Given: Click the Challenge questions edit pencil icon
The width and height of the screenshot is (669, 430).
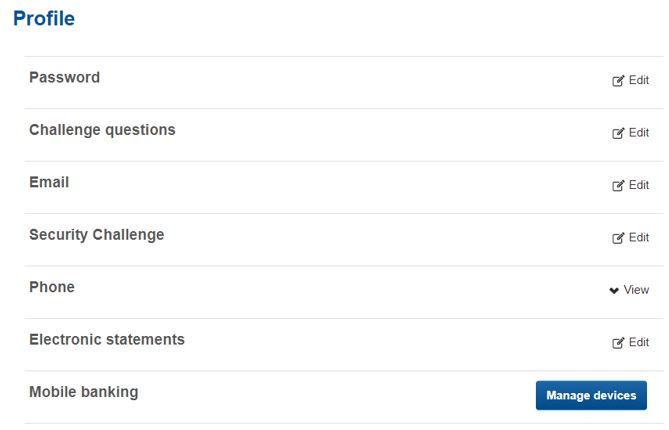Looking at the screenshot, I should tap(618, 133).
